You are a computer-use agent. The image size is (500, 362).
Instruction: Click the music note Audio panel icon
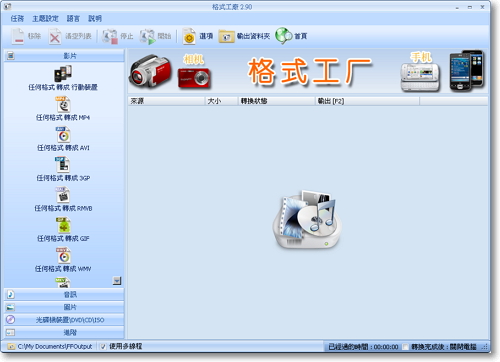pos(11,294)
